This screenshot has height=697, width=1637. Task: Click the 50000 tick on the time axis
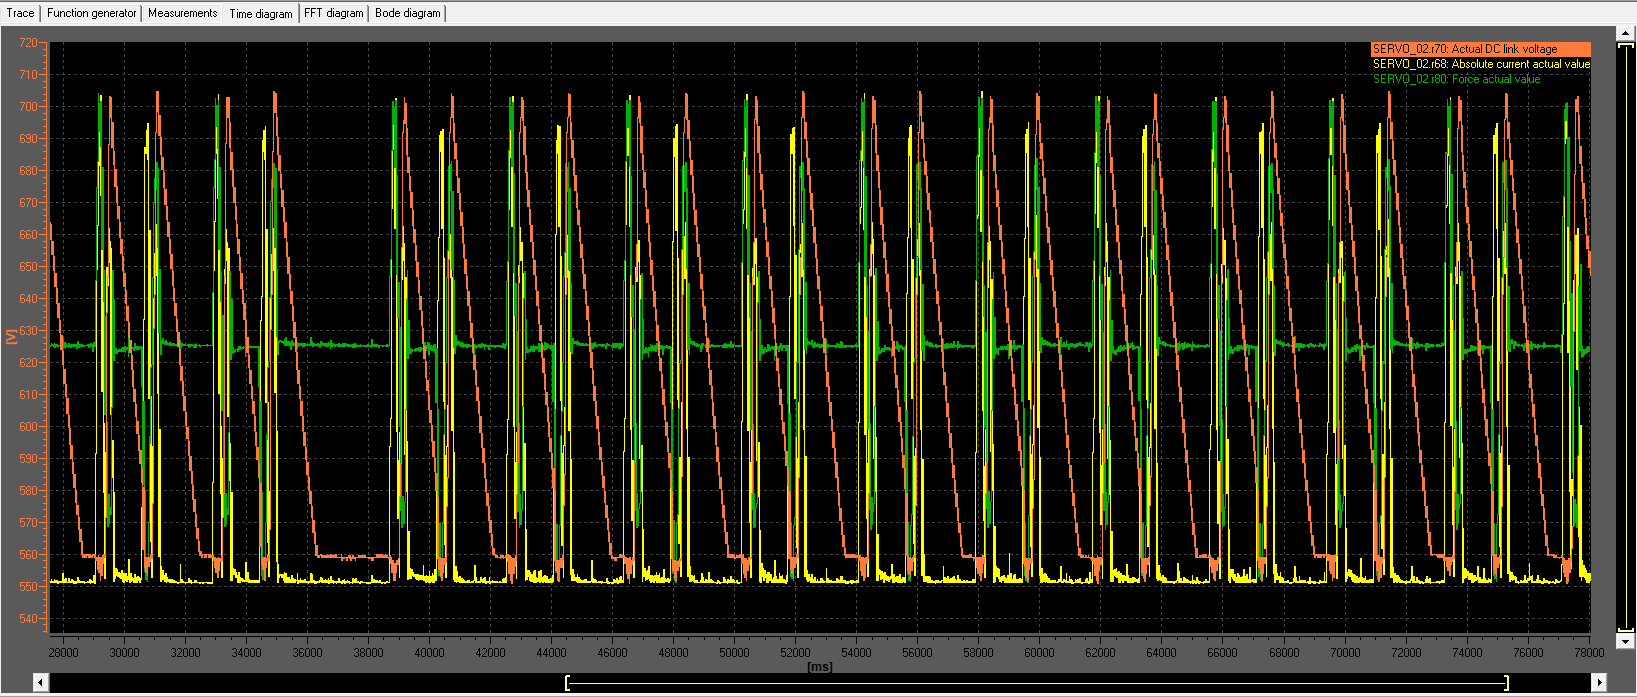734,653
